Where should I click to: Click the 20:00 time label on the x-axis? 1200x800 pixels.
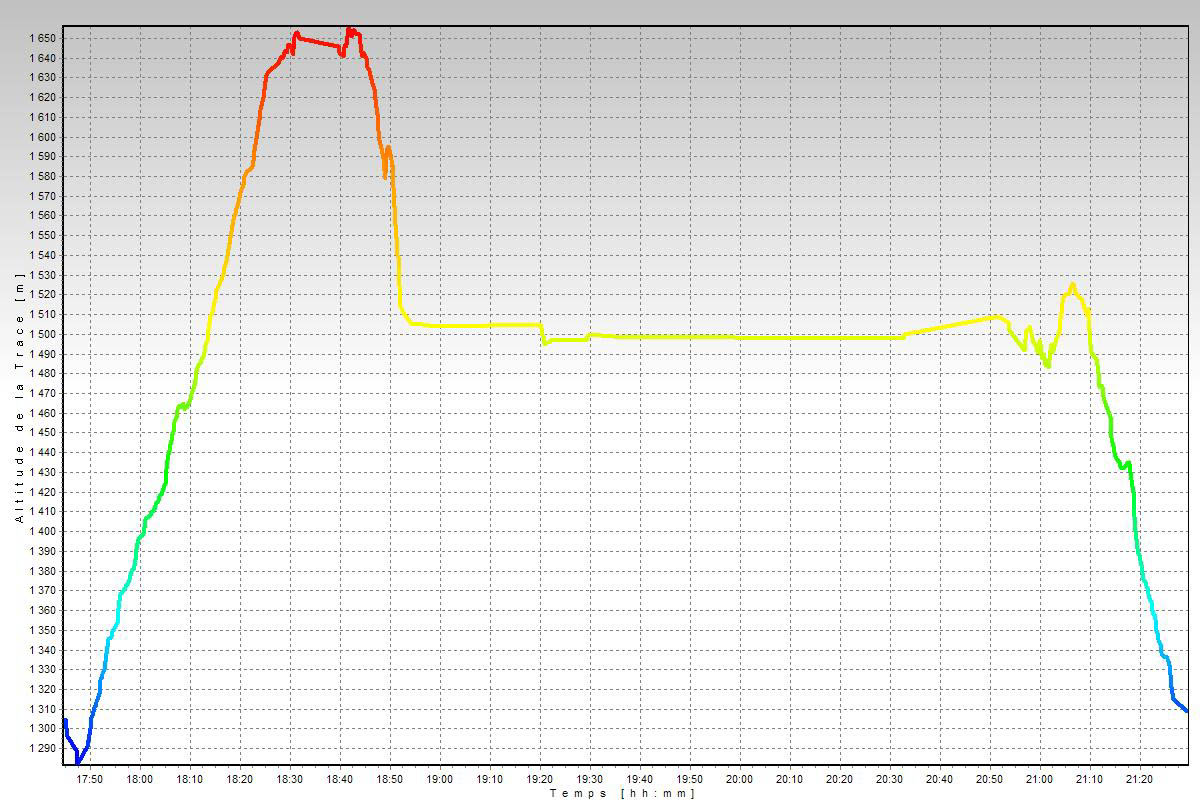740,779
